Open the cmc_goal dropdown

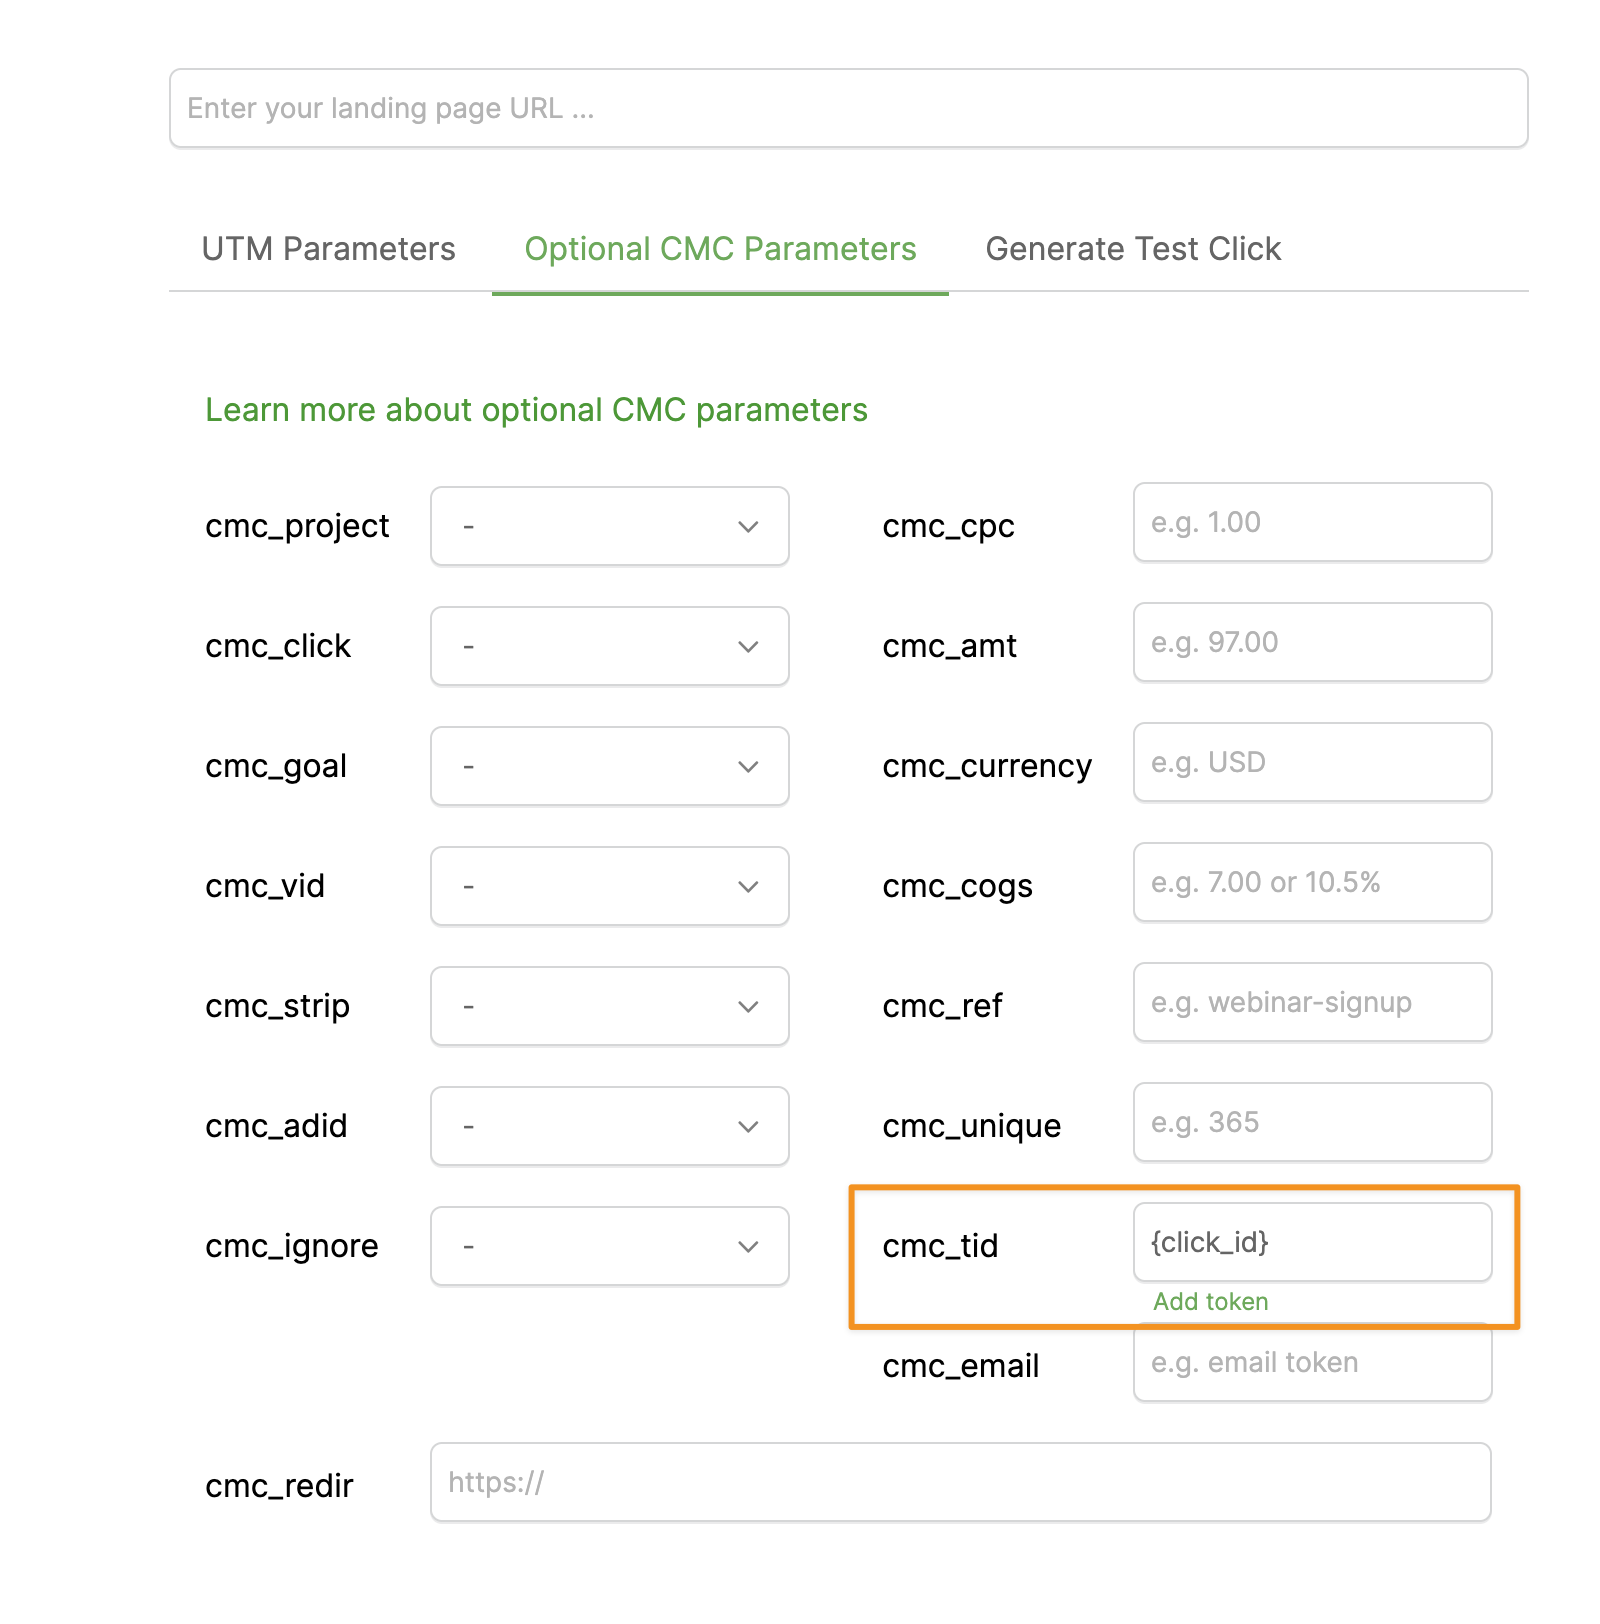(609, 766)
